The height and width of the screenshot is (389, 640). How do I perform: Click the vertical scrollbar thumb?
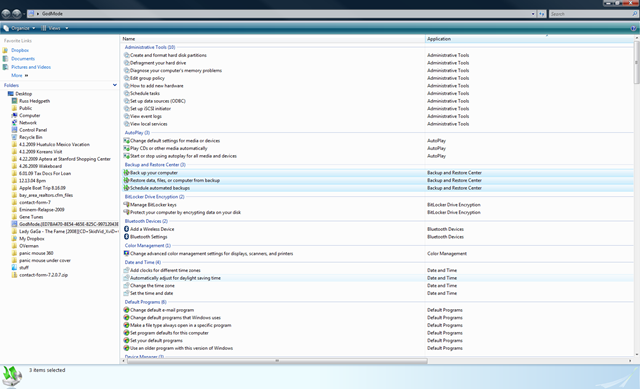coord(636,63)
